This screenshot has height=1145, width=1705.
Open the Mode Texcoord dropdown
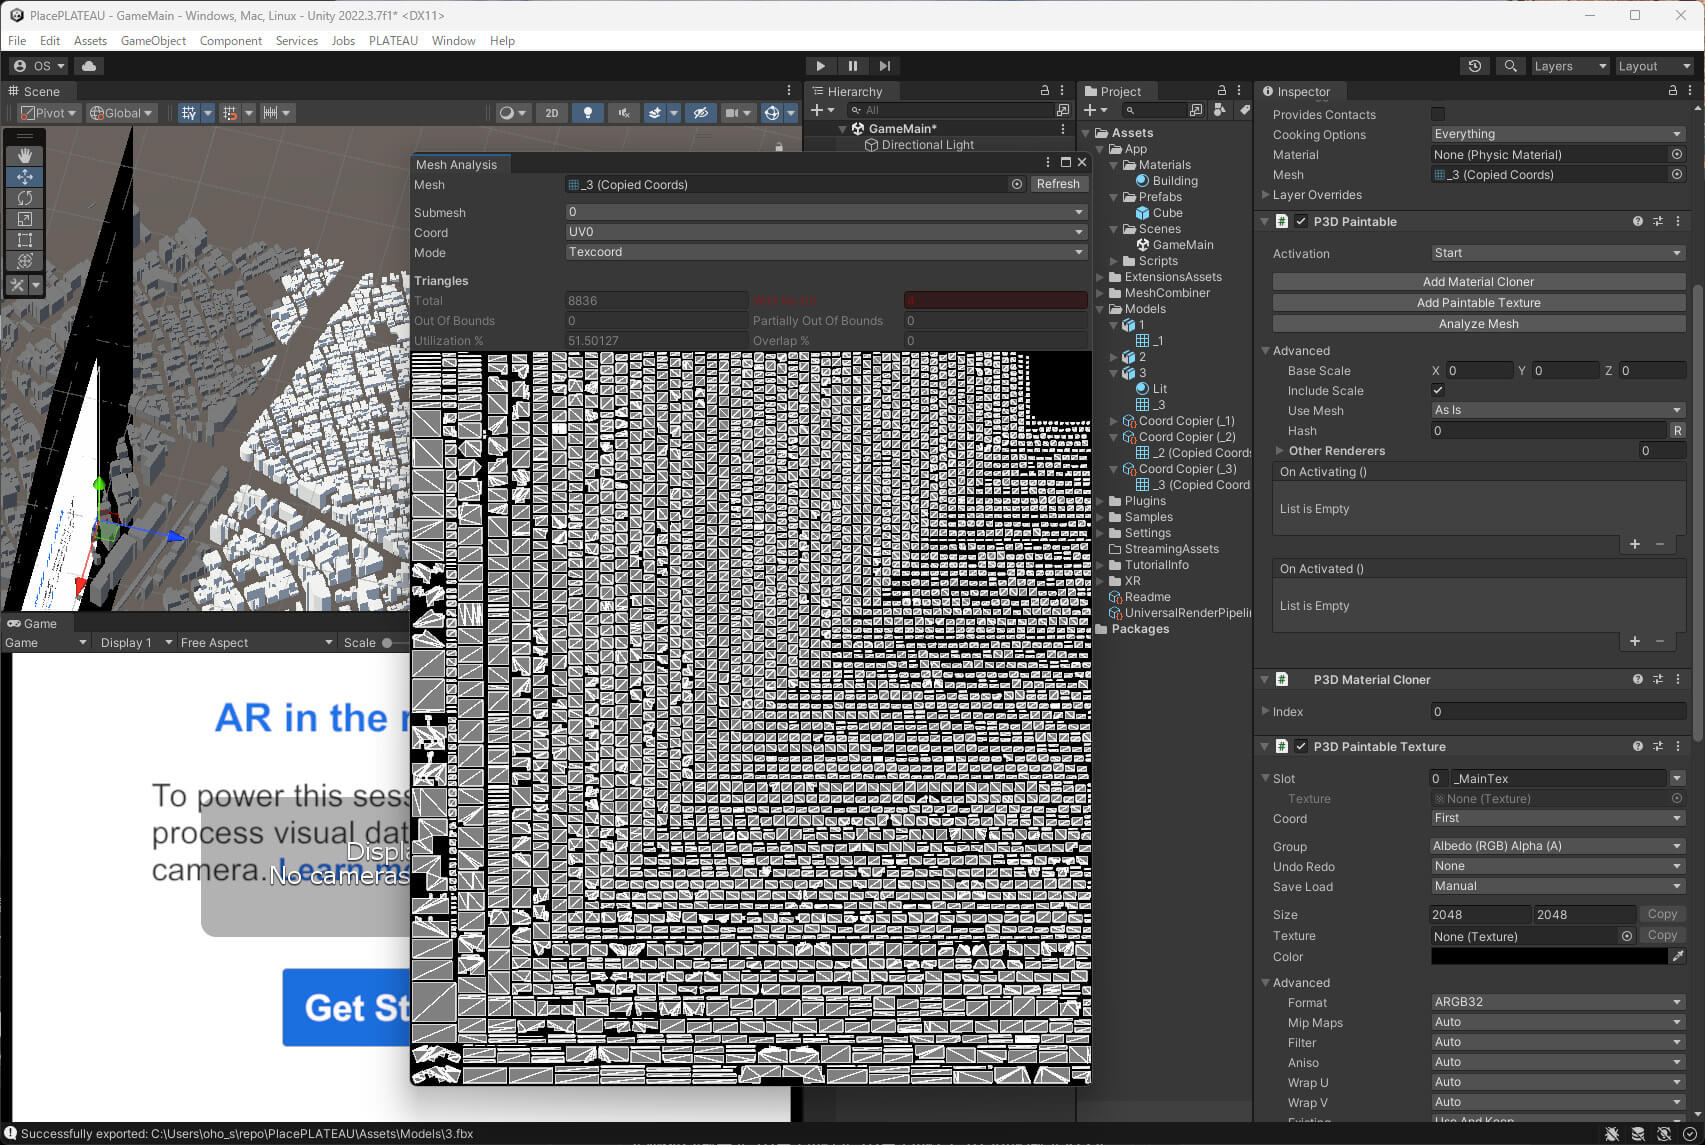[826, 252]
